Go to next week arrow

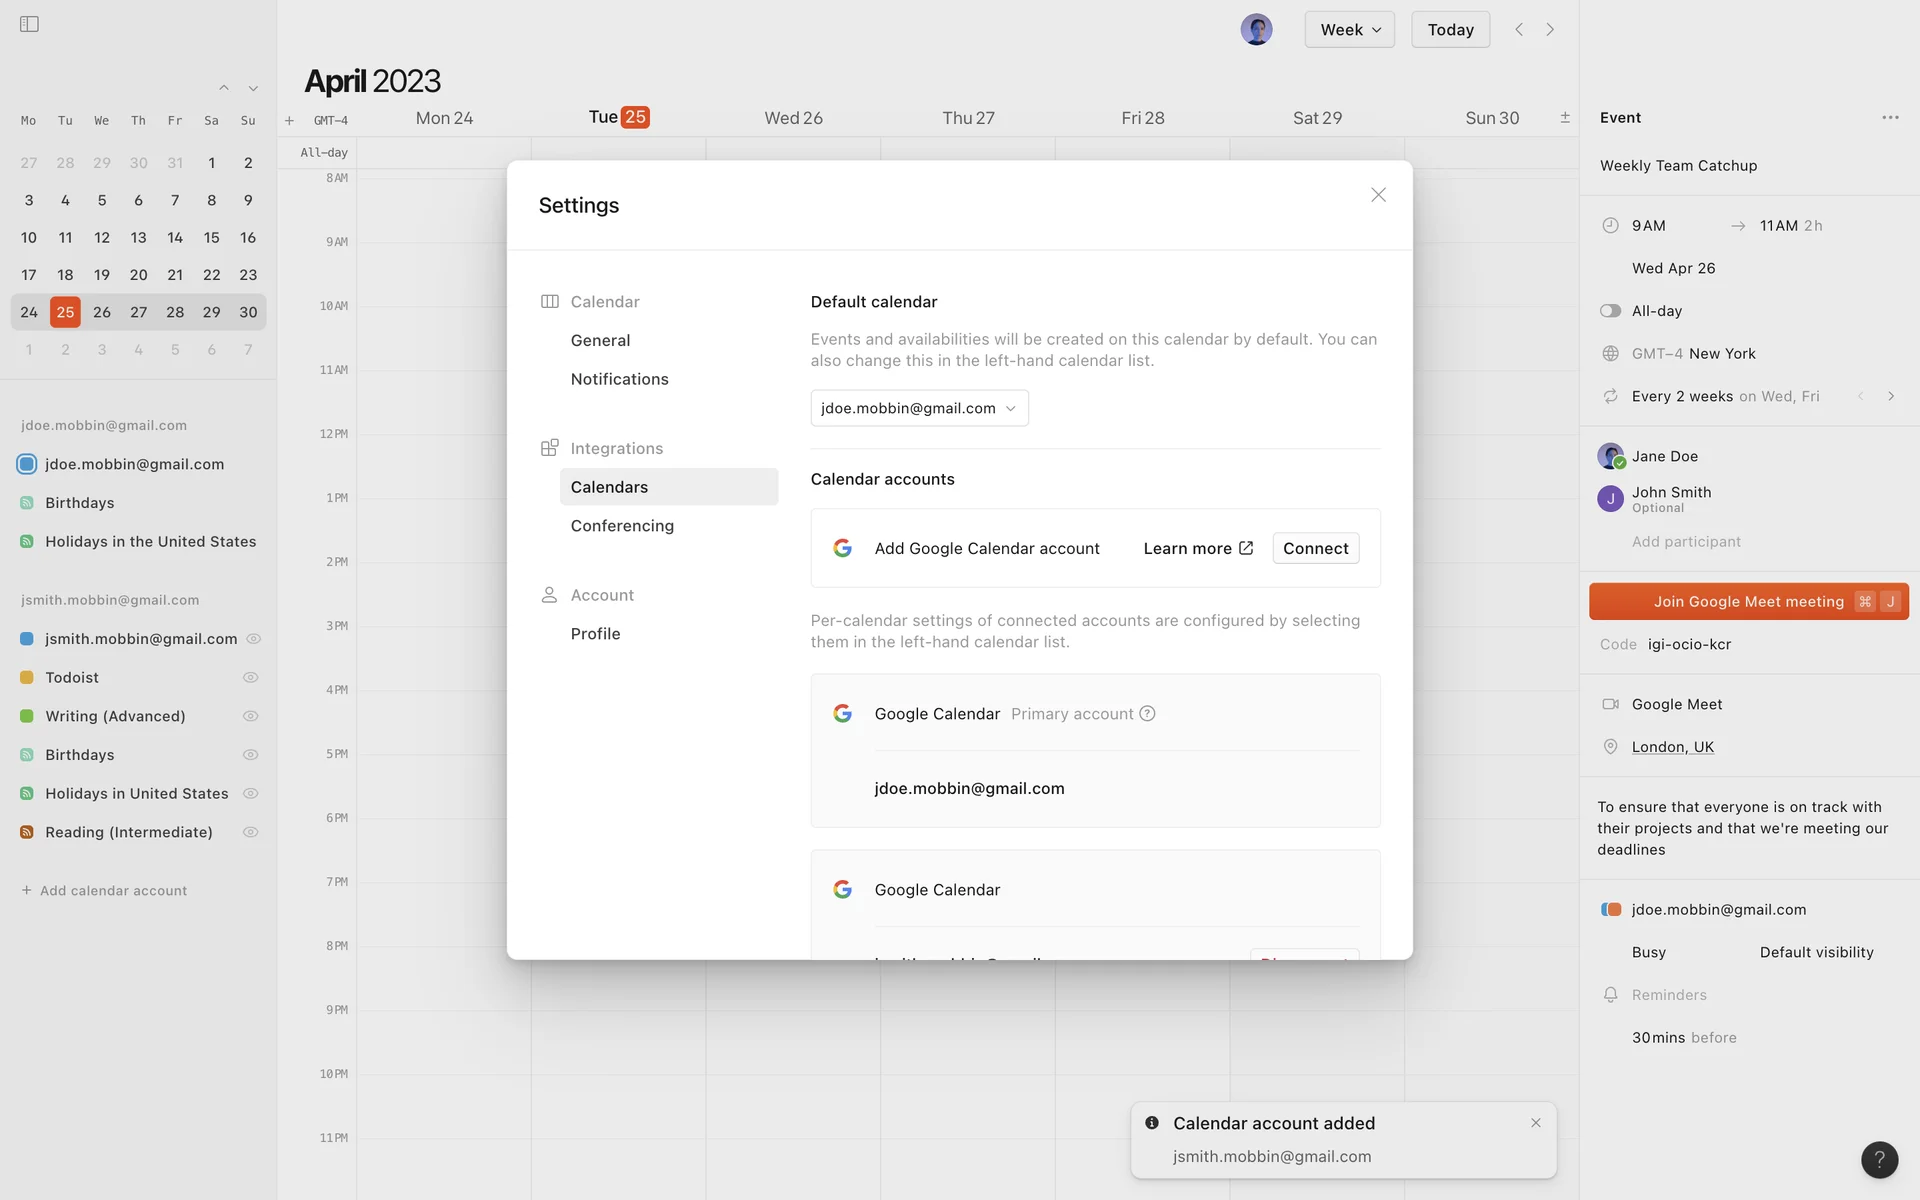point(1550,30)
